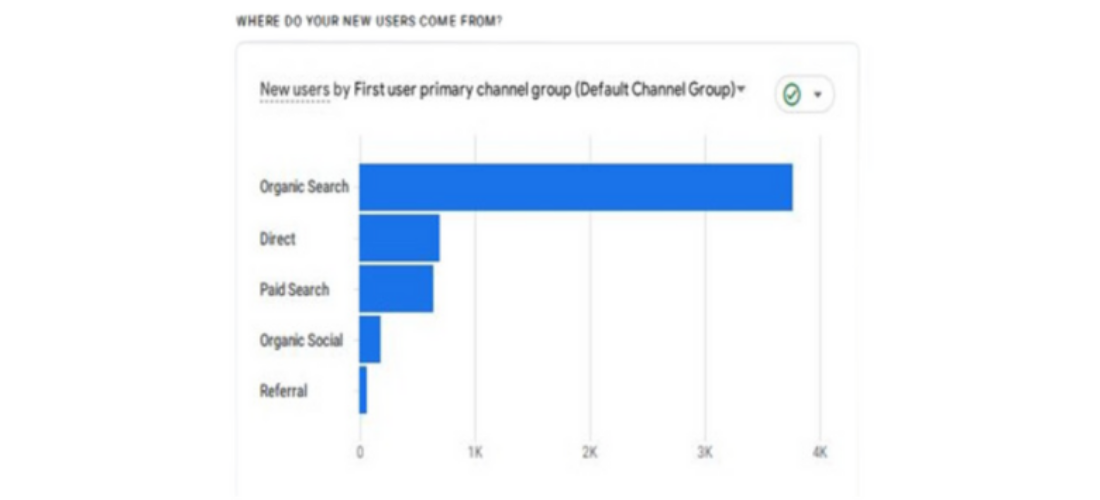Click the 3K axis tick label
The height and width of the screenshot is (500, 1100).
click(705, 452)
